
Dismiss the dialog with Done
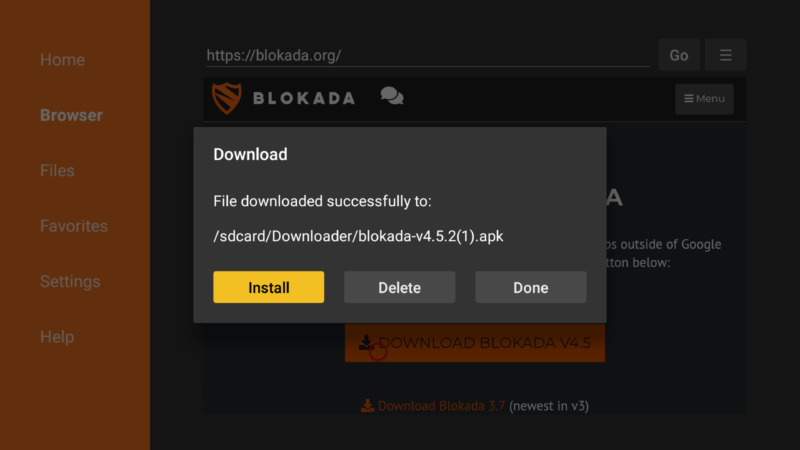click(x=531, y=287)
